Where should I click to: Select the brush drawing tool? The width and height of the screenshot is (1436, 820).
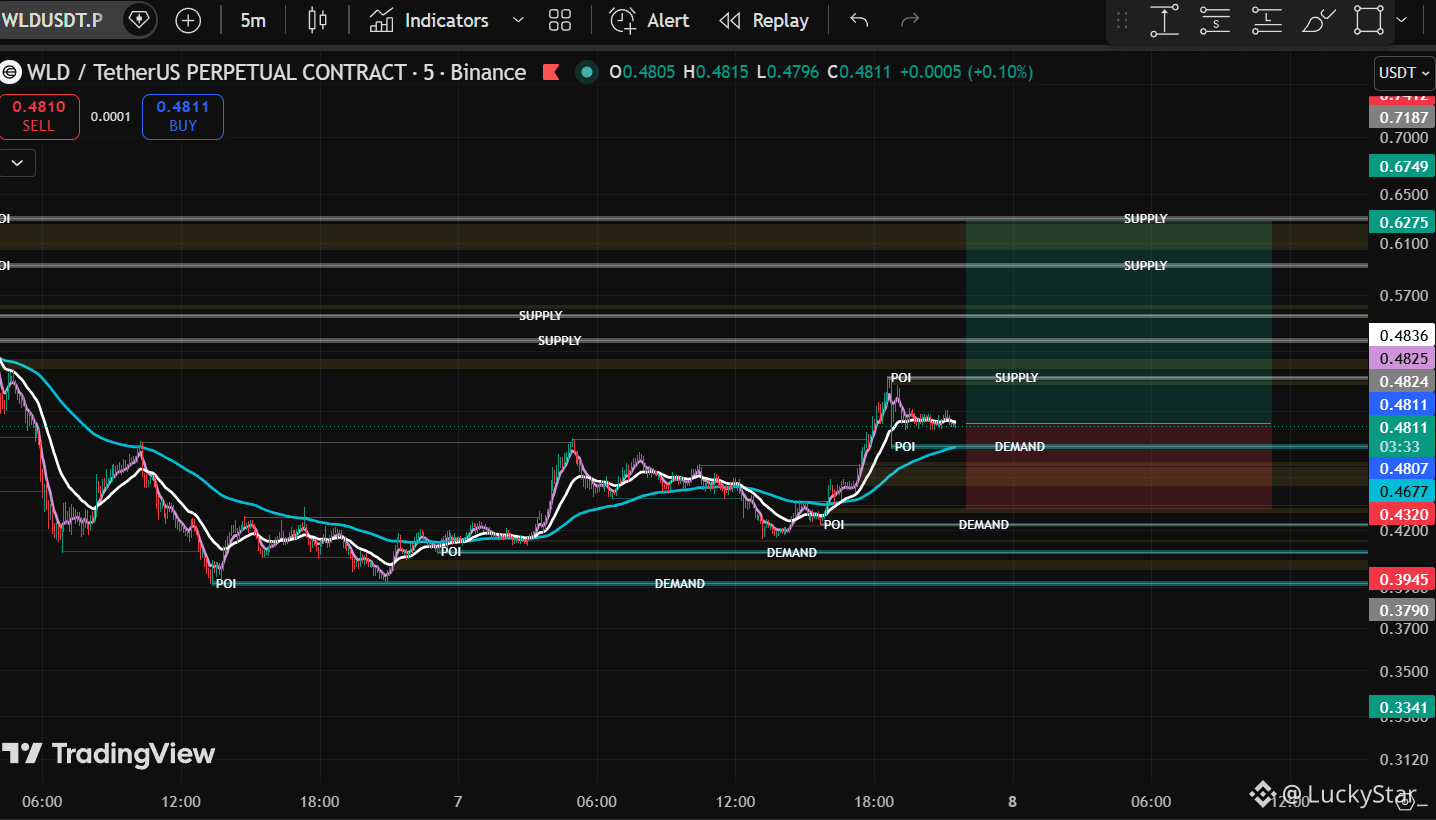[1318, 20]
